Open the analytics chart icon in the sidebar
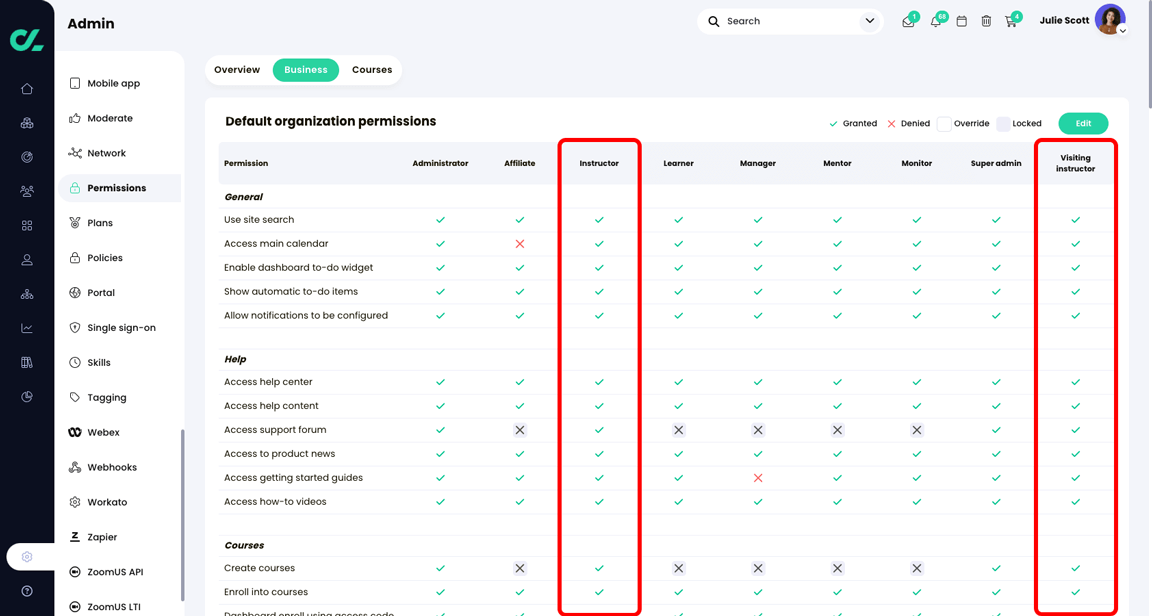This screenshot has height=616, width=1152. coord(27,327)
